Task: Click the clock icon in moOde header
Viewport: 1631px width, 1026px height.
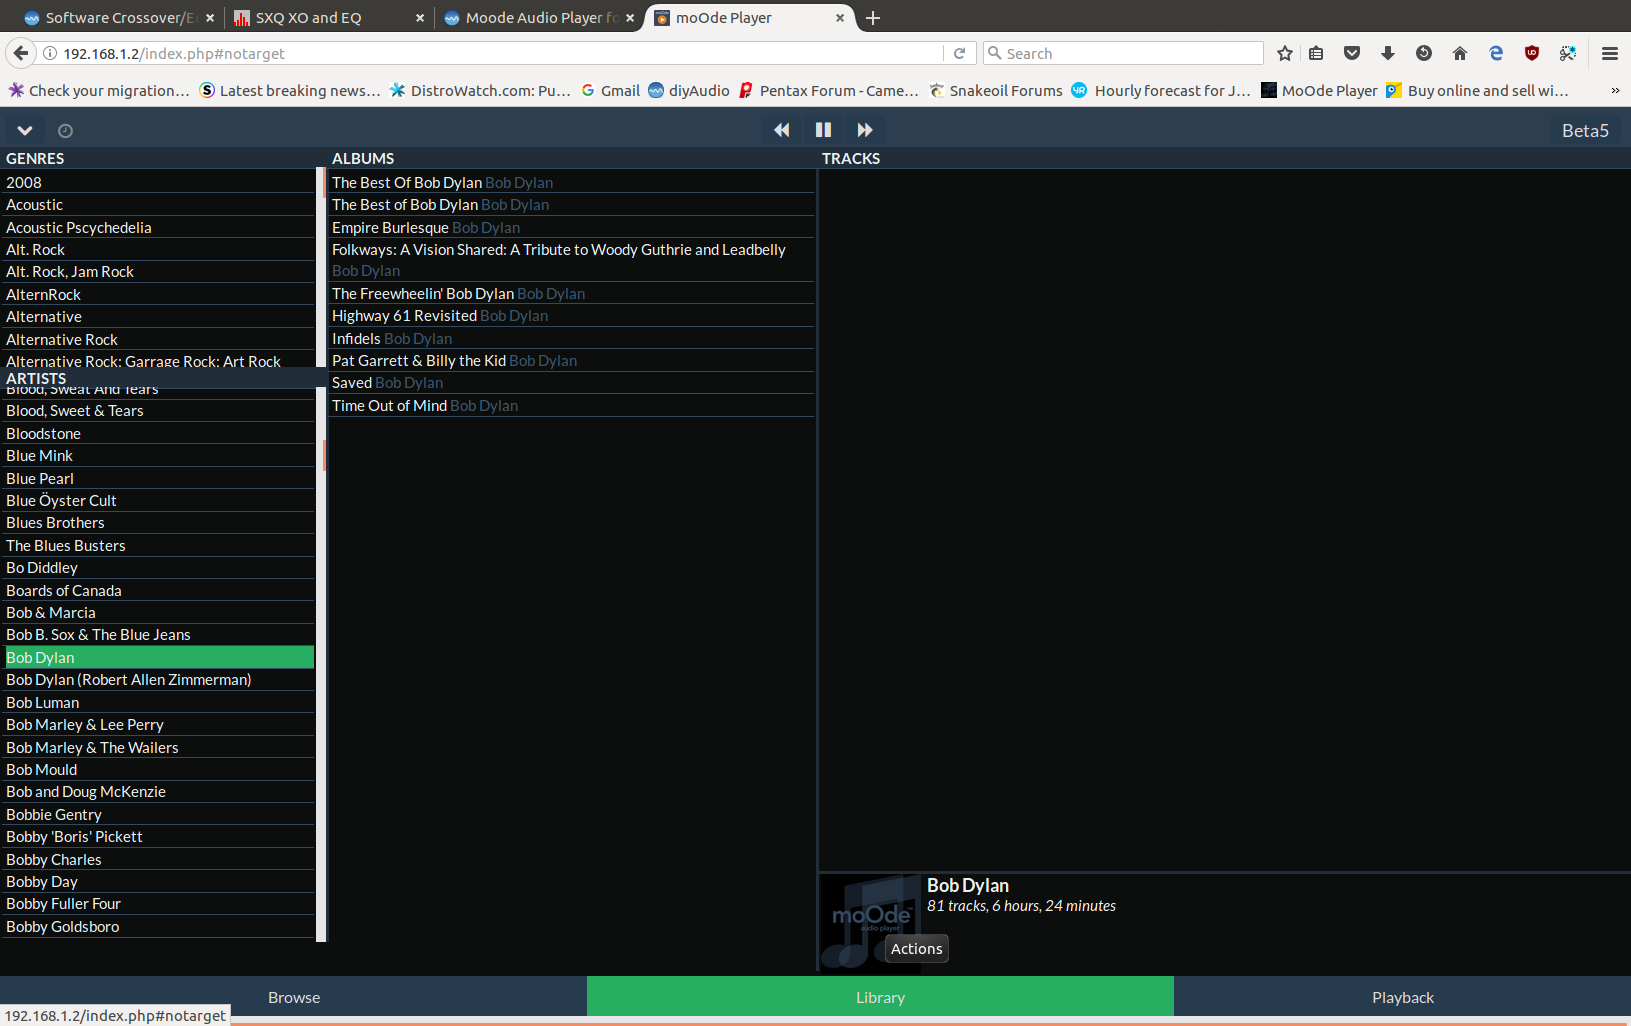Action: tap(65, 130)
